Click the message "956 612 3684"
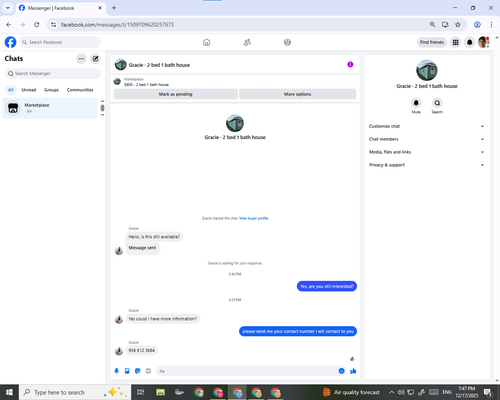 pos(142,350)
